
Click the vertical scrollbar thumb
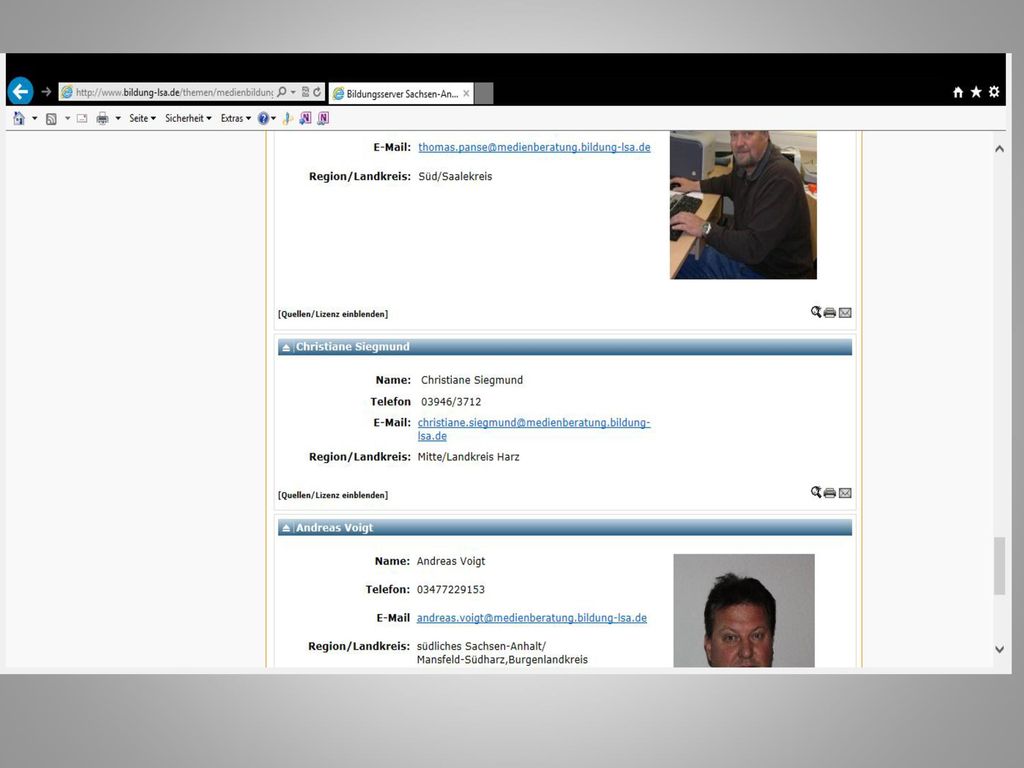pos(999,566)
